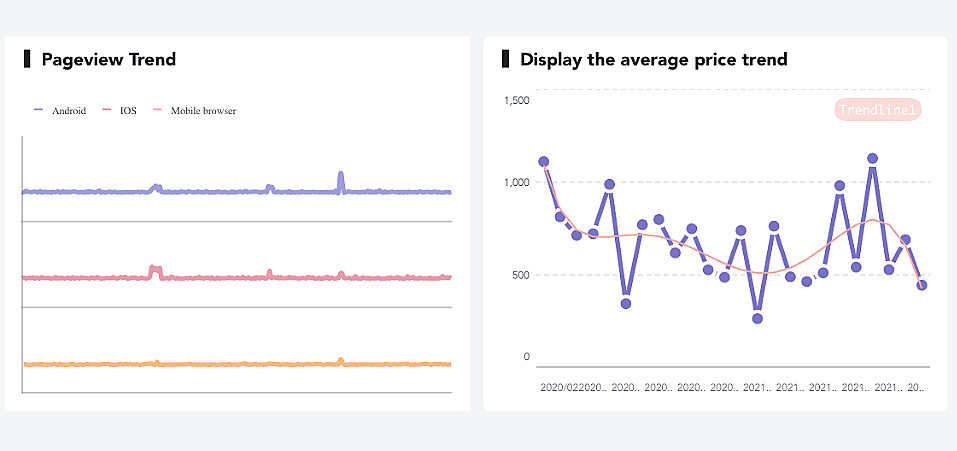Image resolution: width=957 pixels, height=451 pixels.
Task: Click black bar icon beside average price title
Action: pos(506,59)
